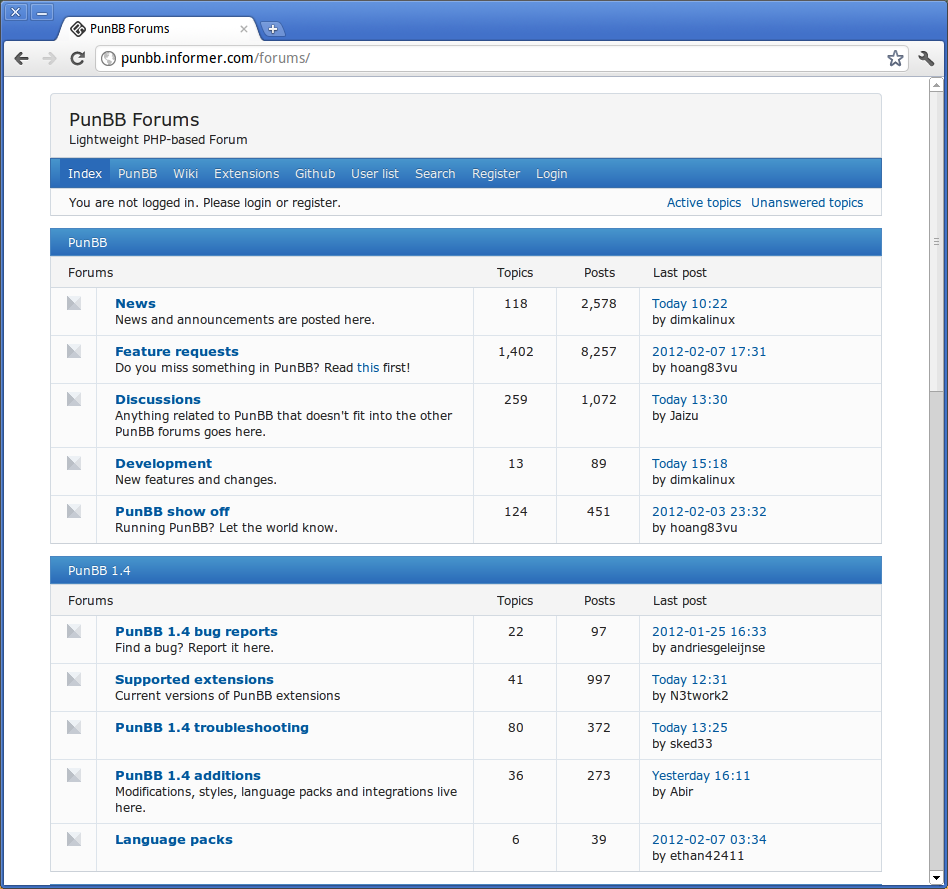Open Development last post Today 15:18

[x=689, y=463]
